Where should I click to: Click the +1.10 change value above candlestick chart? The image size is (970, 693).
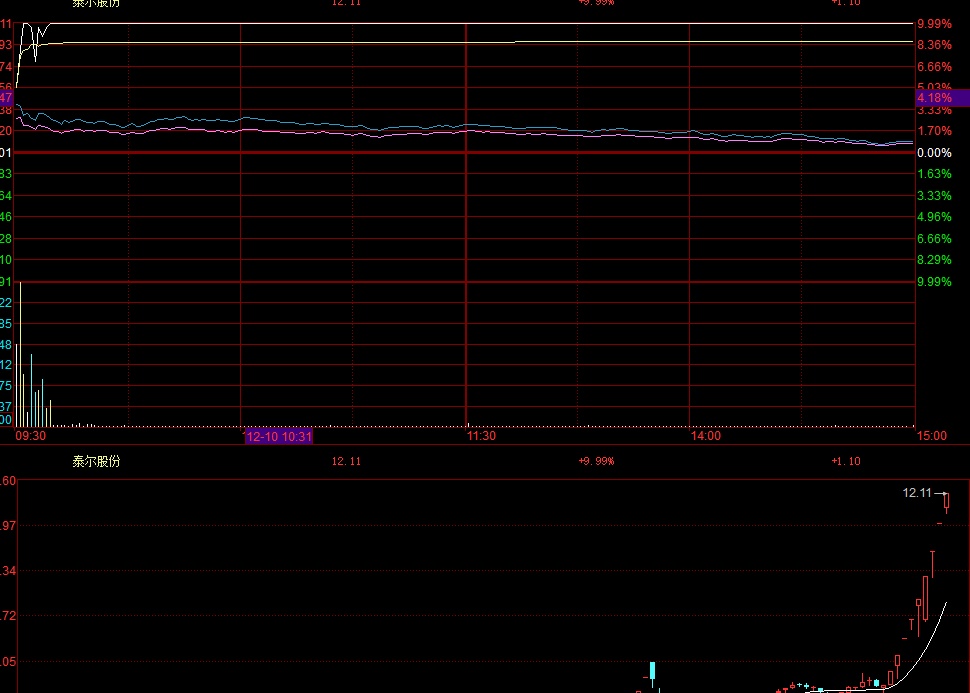click(845, 461)
